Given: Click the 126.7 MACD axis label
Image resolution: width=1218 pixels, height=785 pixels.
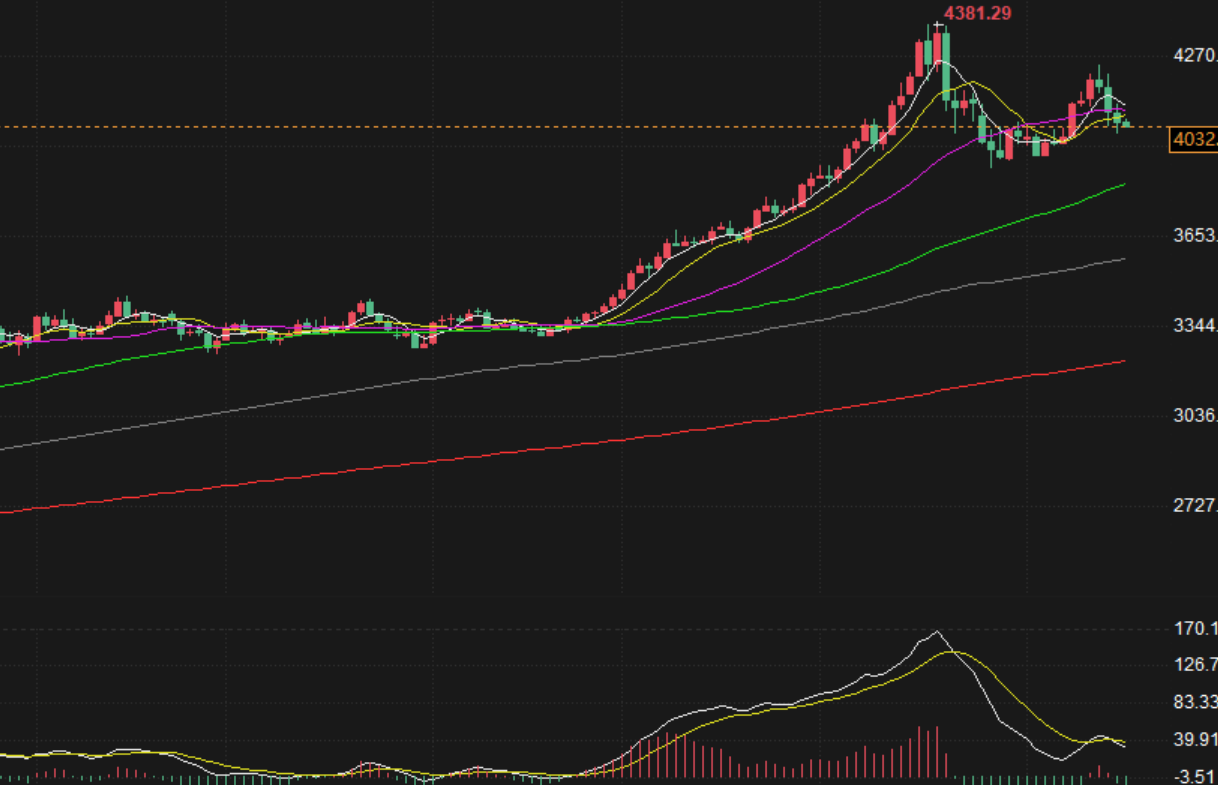Looking at the screenshot, I should [x=1196, y=665].
